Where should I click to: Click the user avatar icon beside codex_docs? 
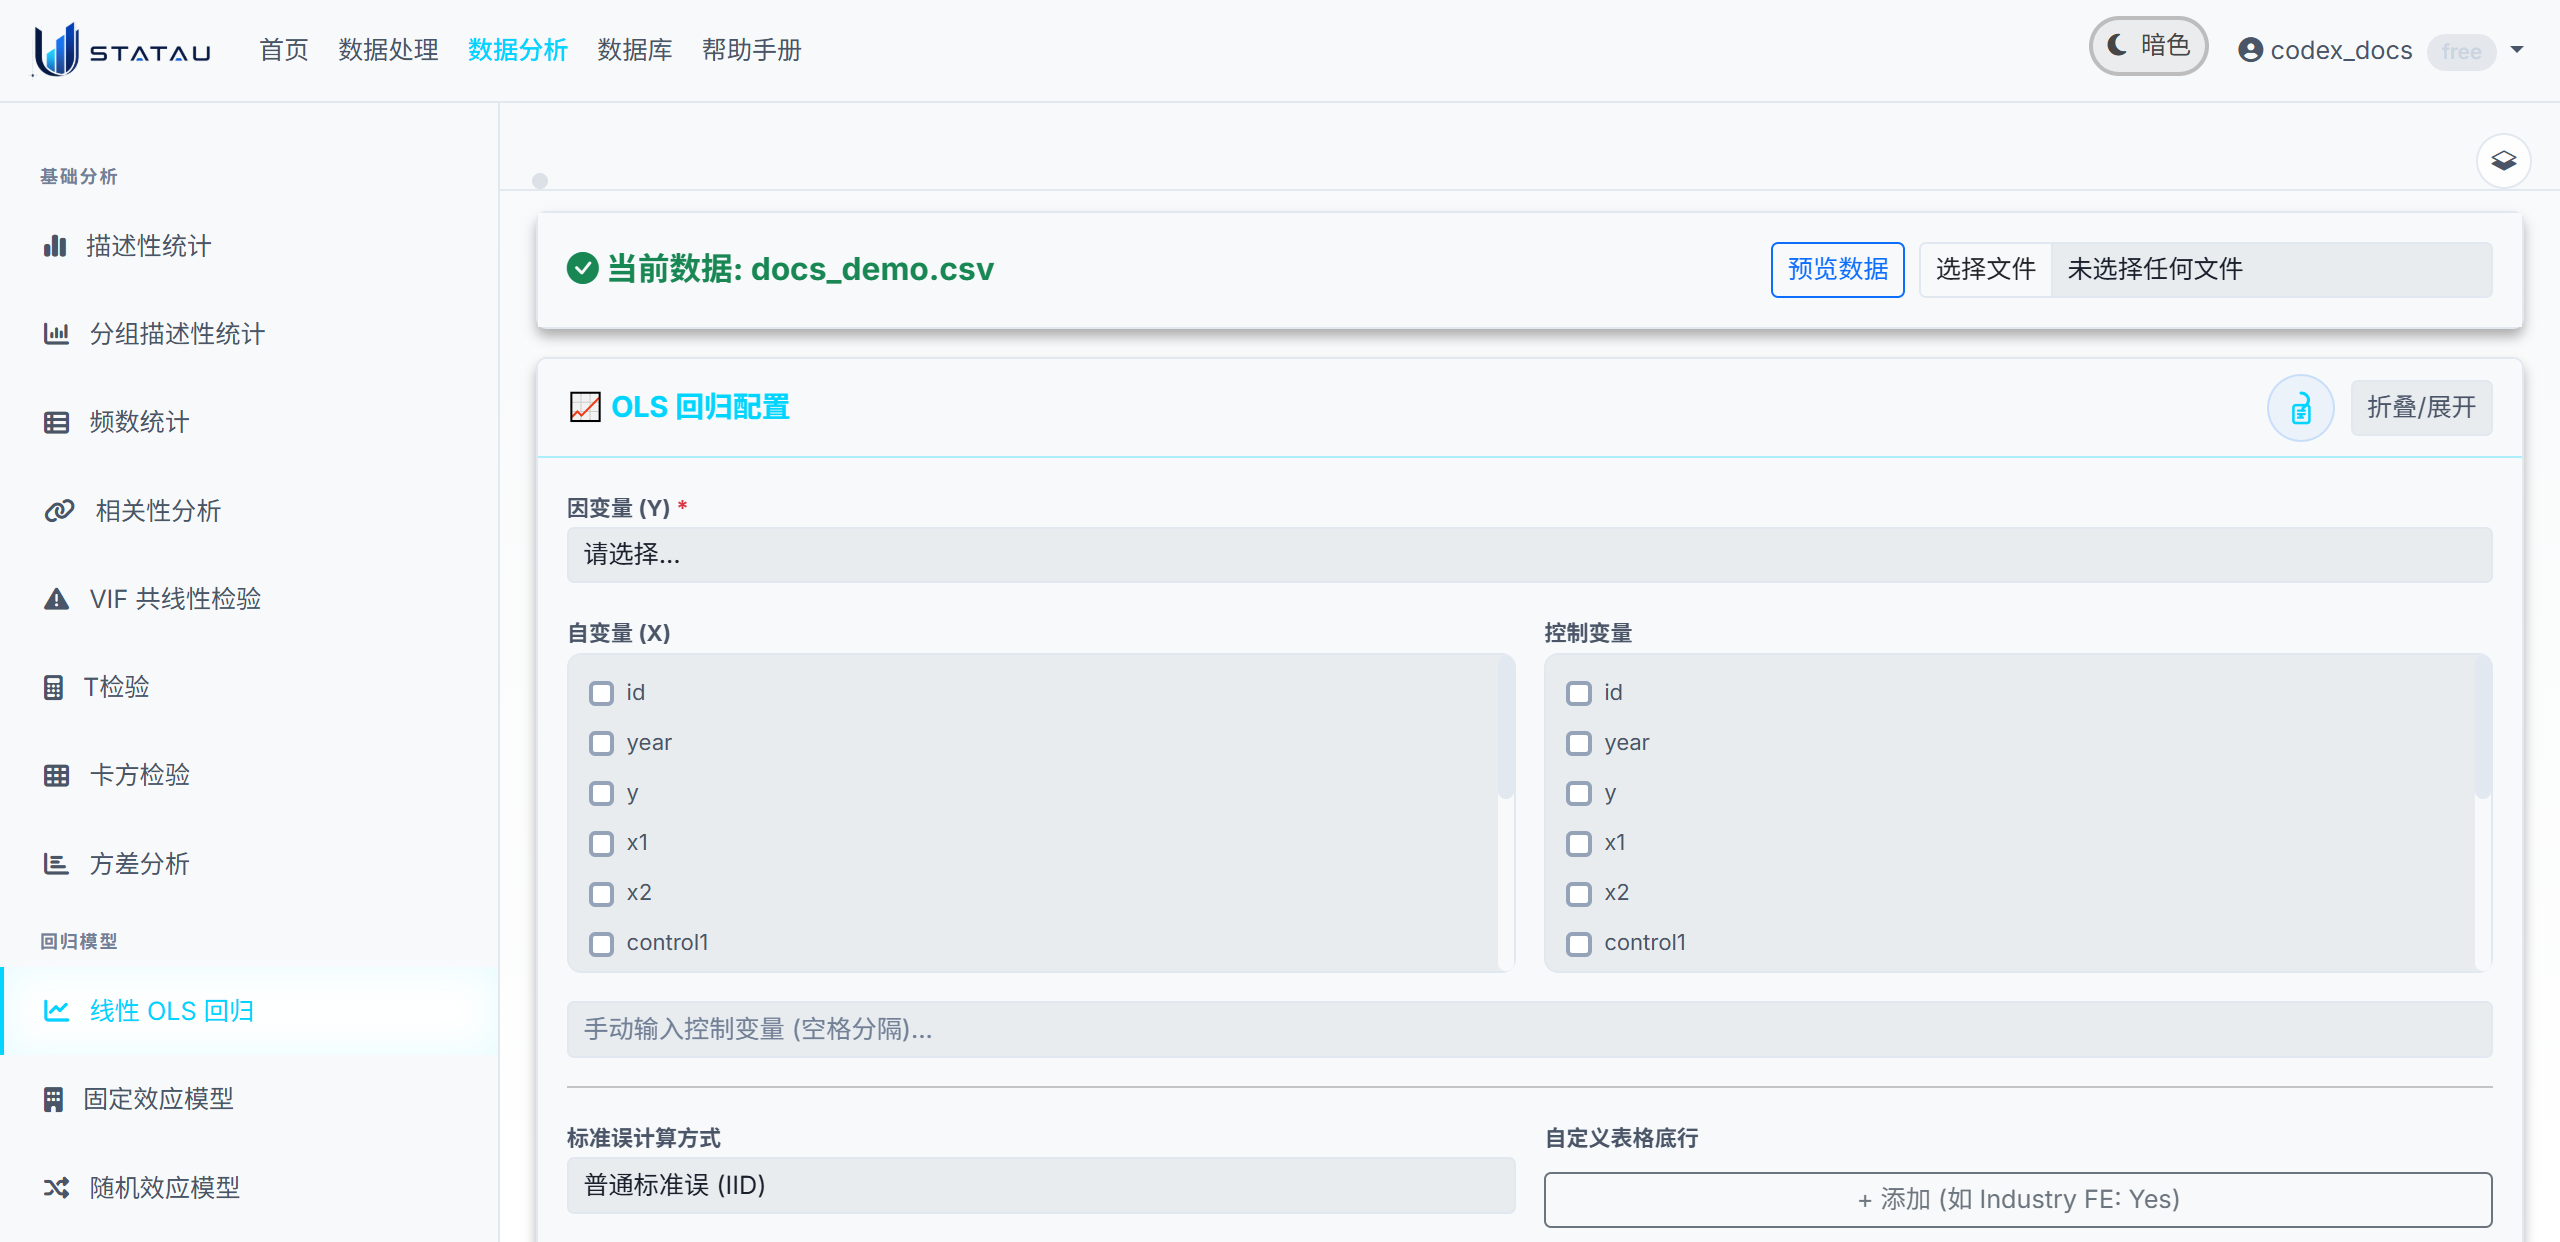[x=2251, y=50]
